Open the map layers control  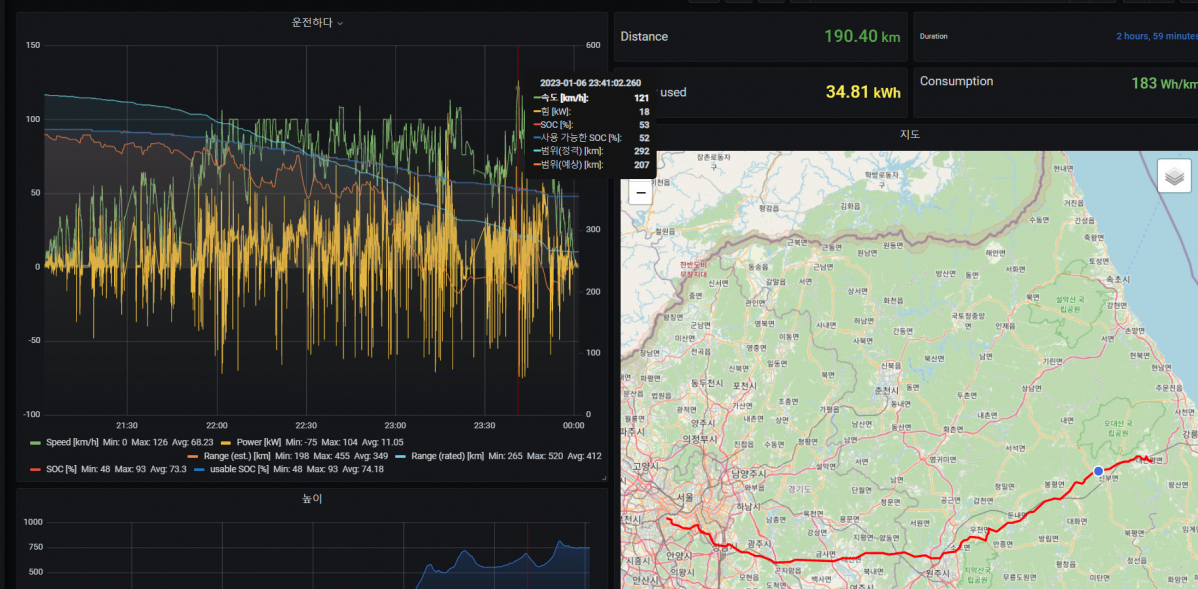pos(1174,176)
